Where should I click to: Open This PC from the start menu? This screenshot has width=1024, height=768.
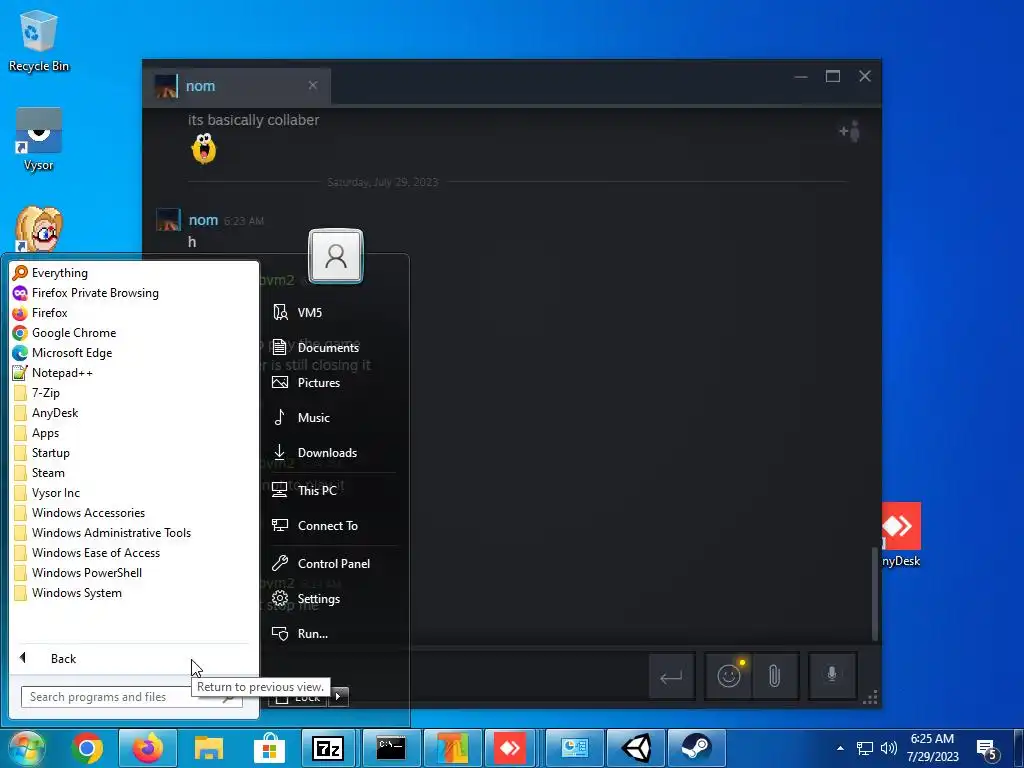point(334,490)
